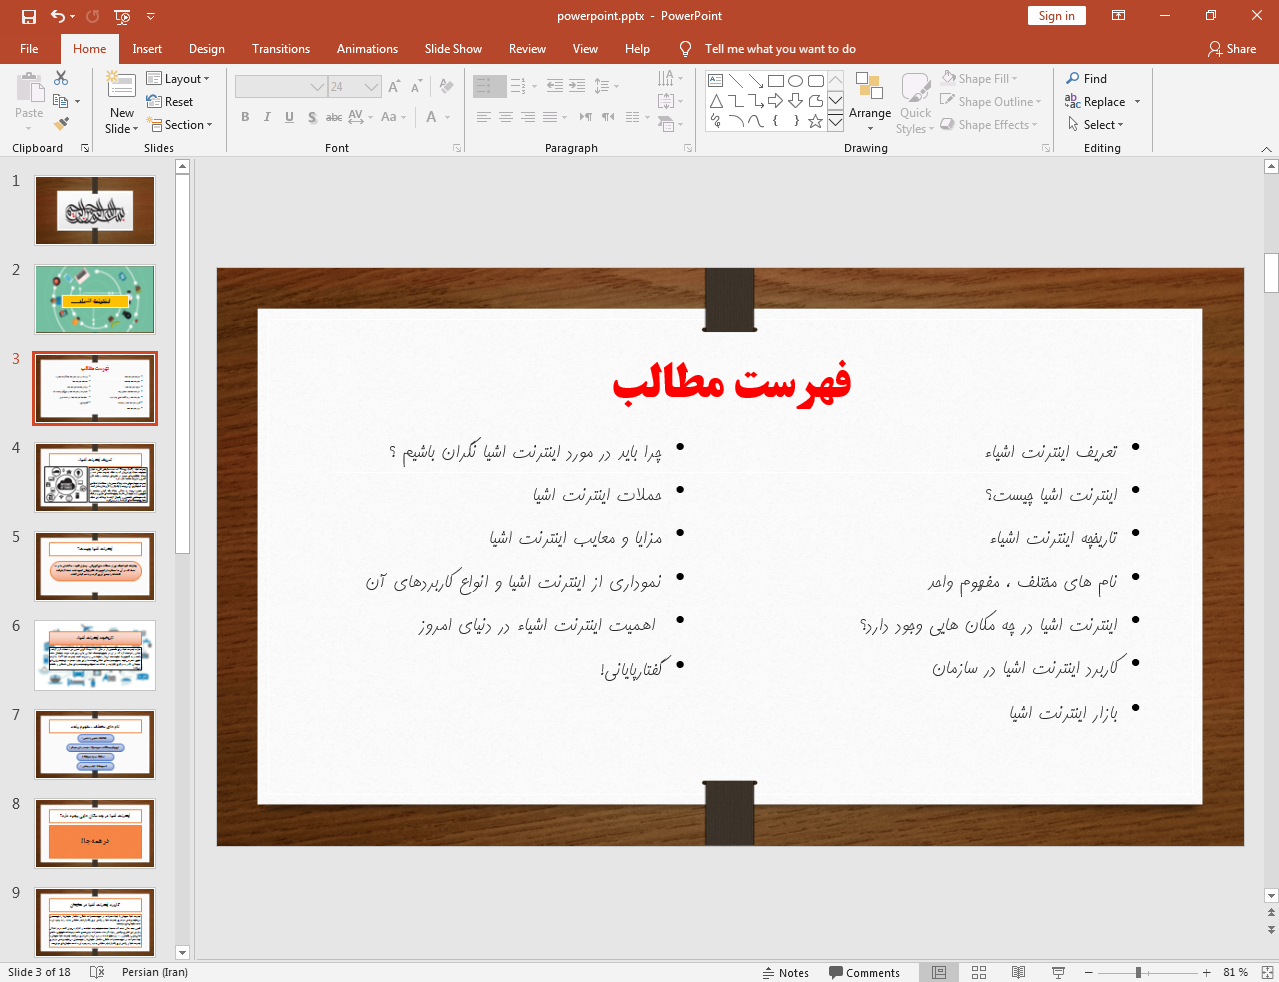
Task: Open the font name combo box
Action: [x=281, y=87]
